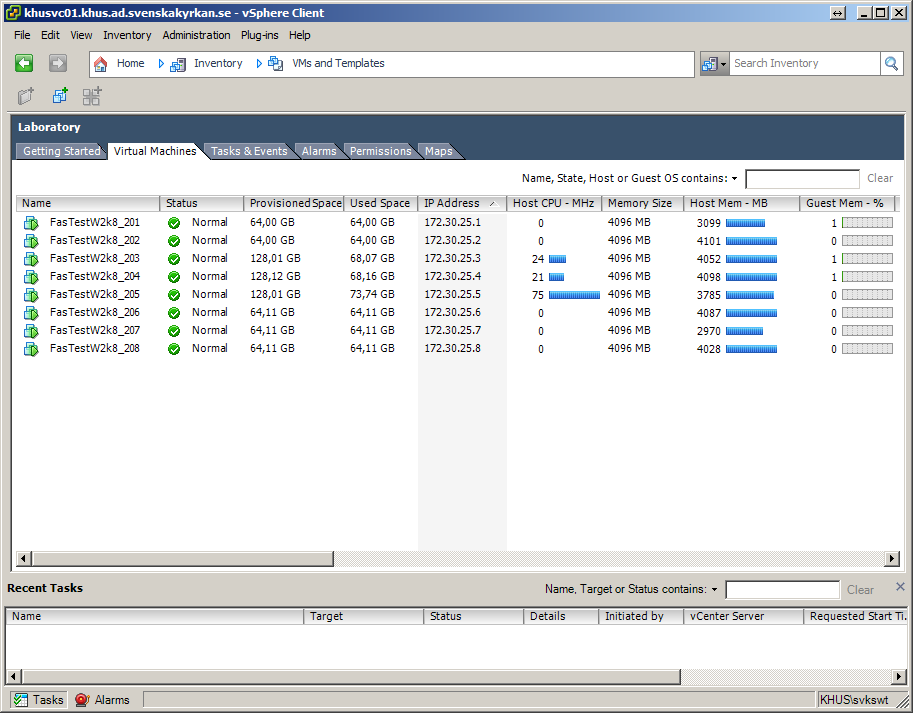
Task: Open the Help menu
Action: (300, 35)
